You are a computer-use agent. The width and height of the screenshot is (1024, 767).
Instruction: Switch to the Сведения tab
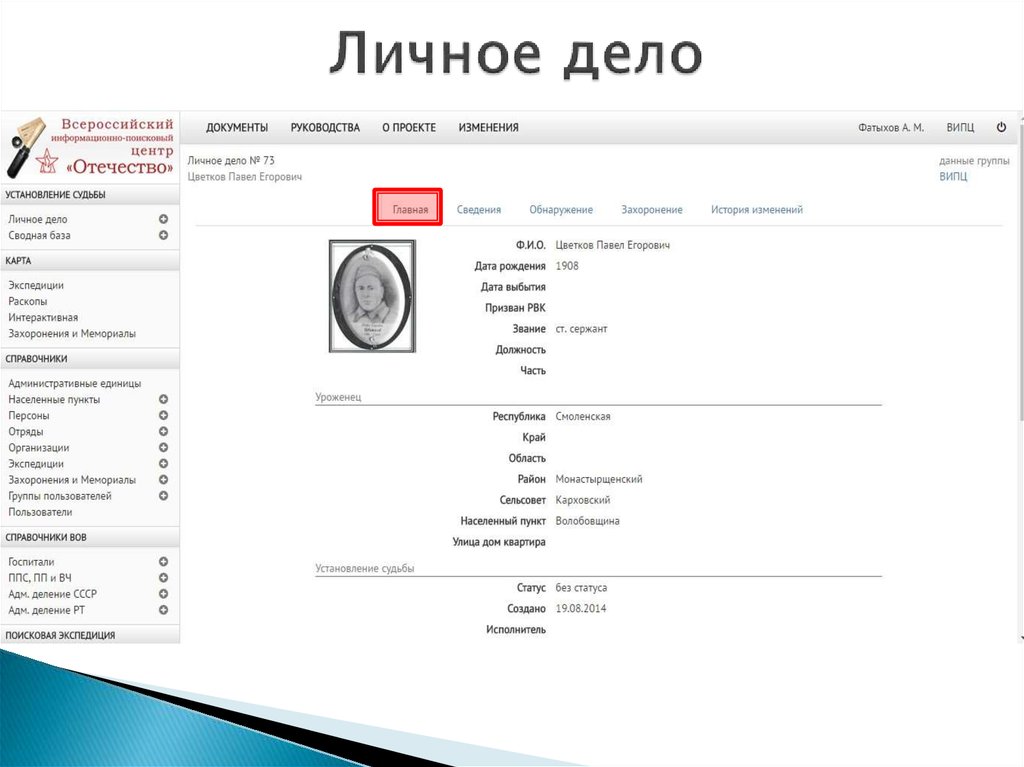click(x=479, y=209)
